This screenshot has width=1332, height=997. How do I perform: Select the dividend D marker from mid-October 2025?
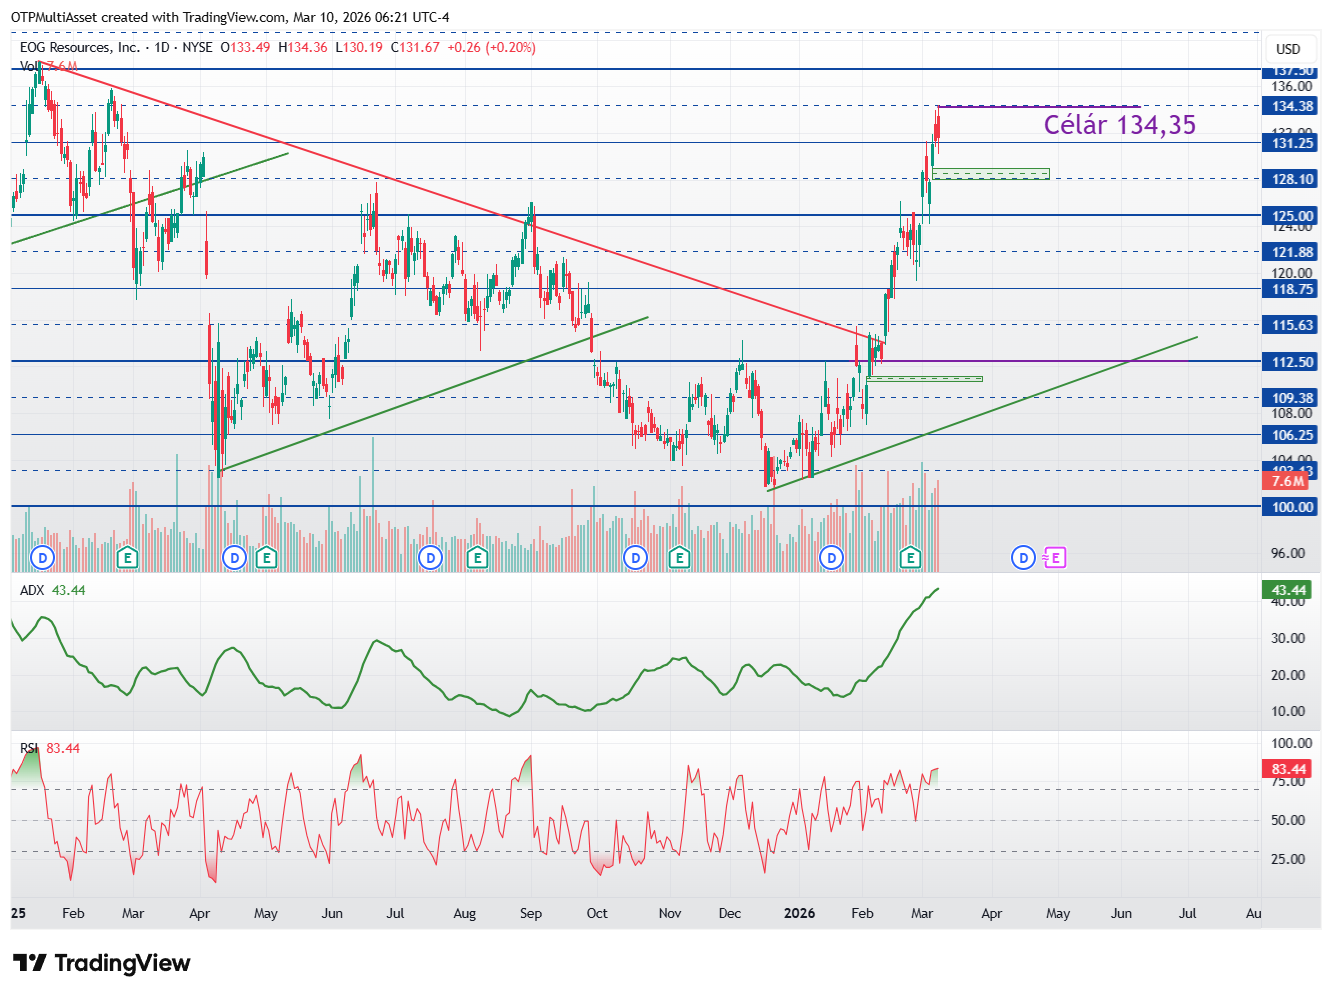(x=636, y=558)
